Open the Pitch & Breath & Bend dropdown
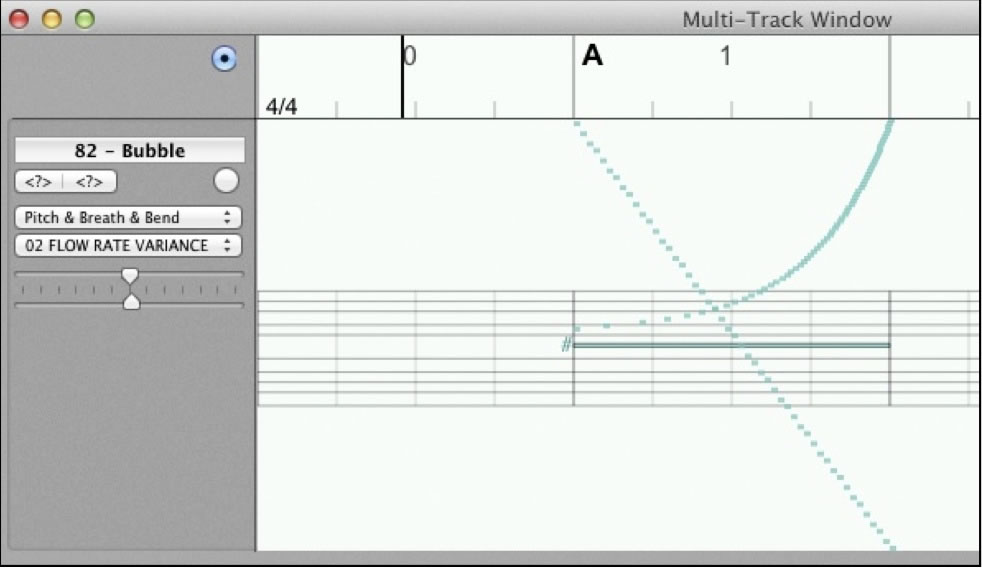This screenshot has height=568, width=982. (x=128, y=217)
